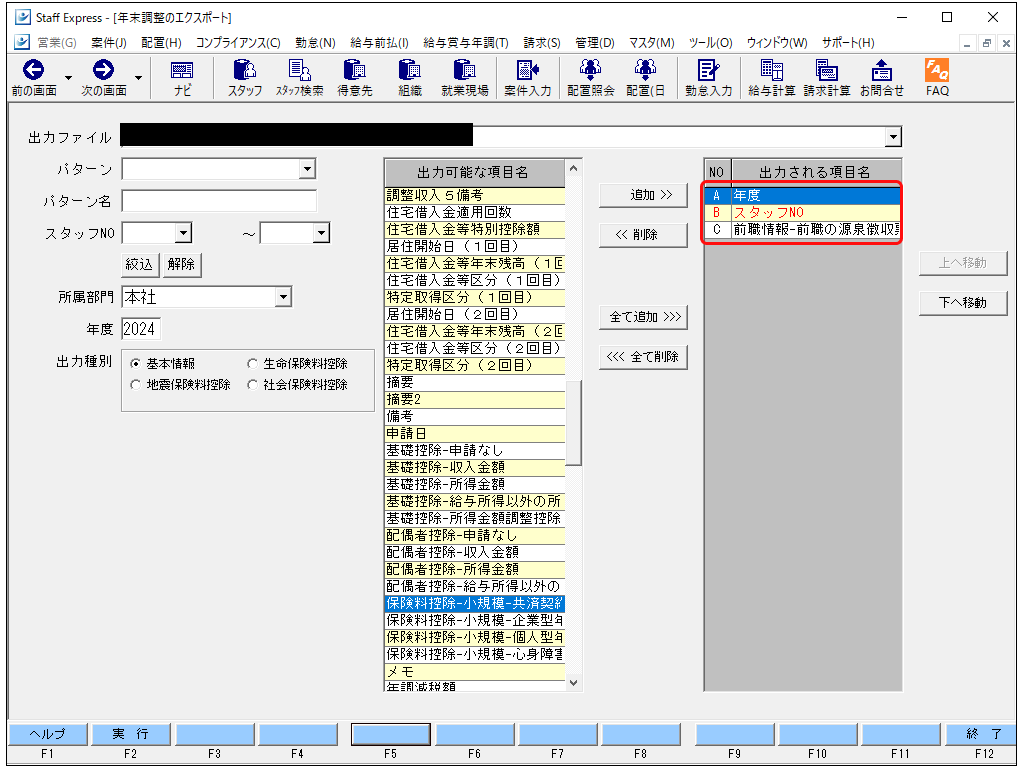1024x768 pixels.
Task: Click scroll-down arrow of available items list
Action: click(573, 683)
